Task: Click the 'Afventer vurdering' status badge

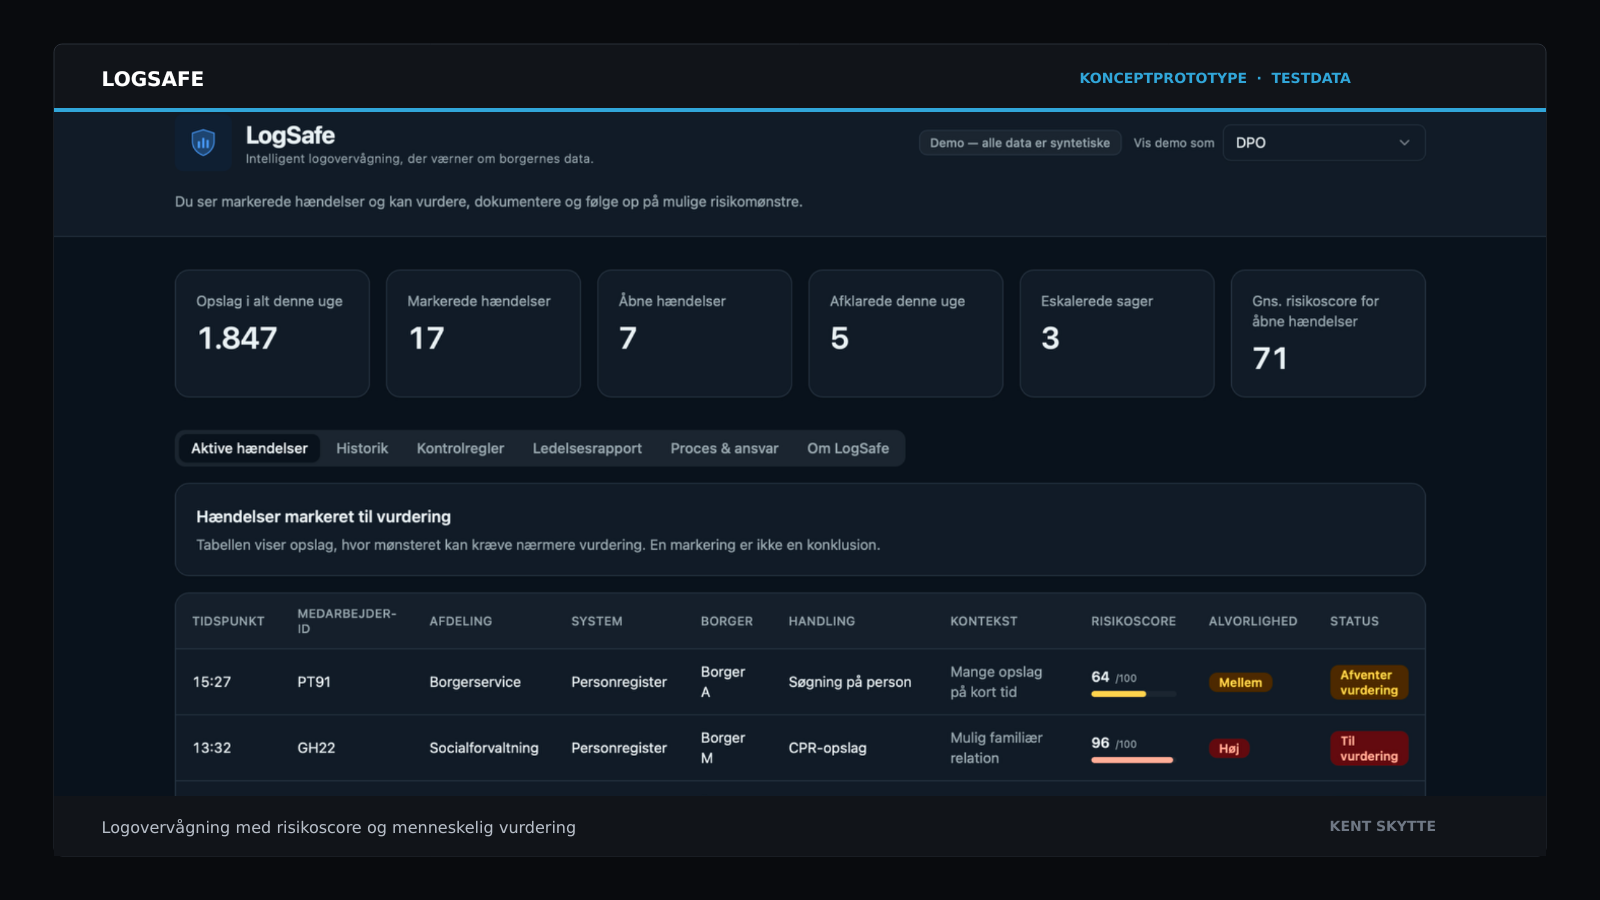Action: pyautogui.click(x=1368, y=683)
